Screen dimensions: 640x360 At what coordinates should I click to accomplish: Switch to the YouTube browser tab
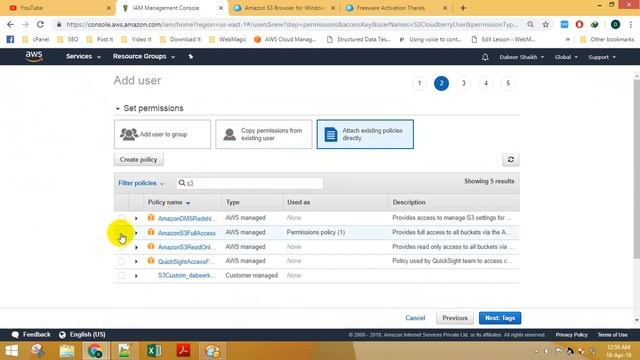(x=58, y=8)
